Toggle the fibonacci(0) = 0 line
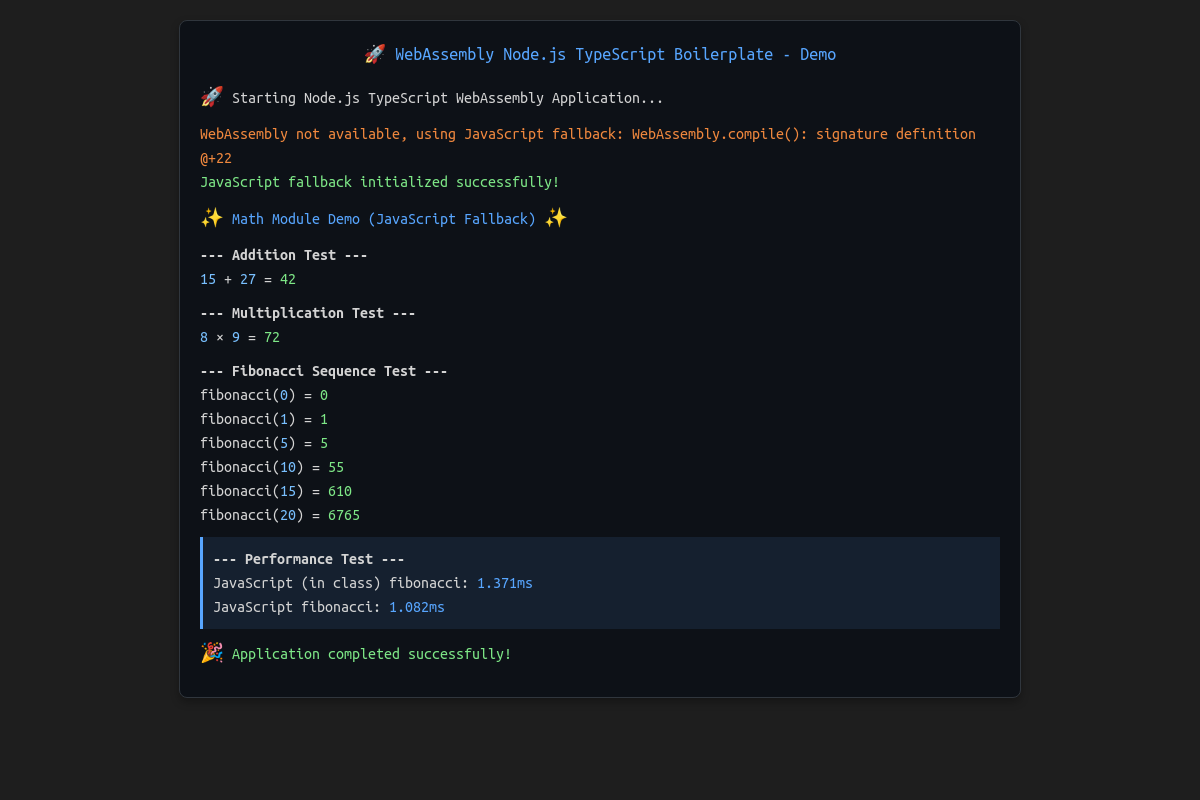This screenshot has height=800, width=1200. [x=262, y=394]
